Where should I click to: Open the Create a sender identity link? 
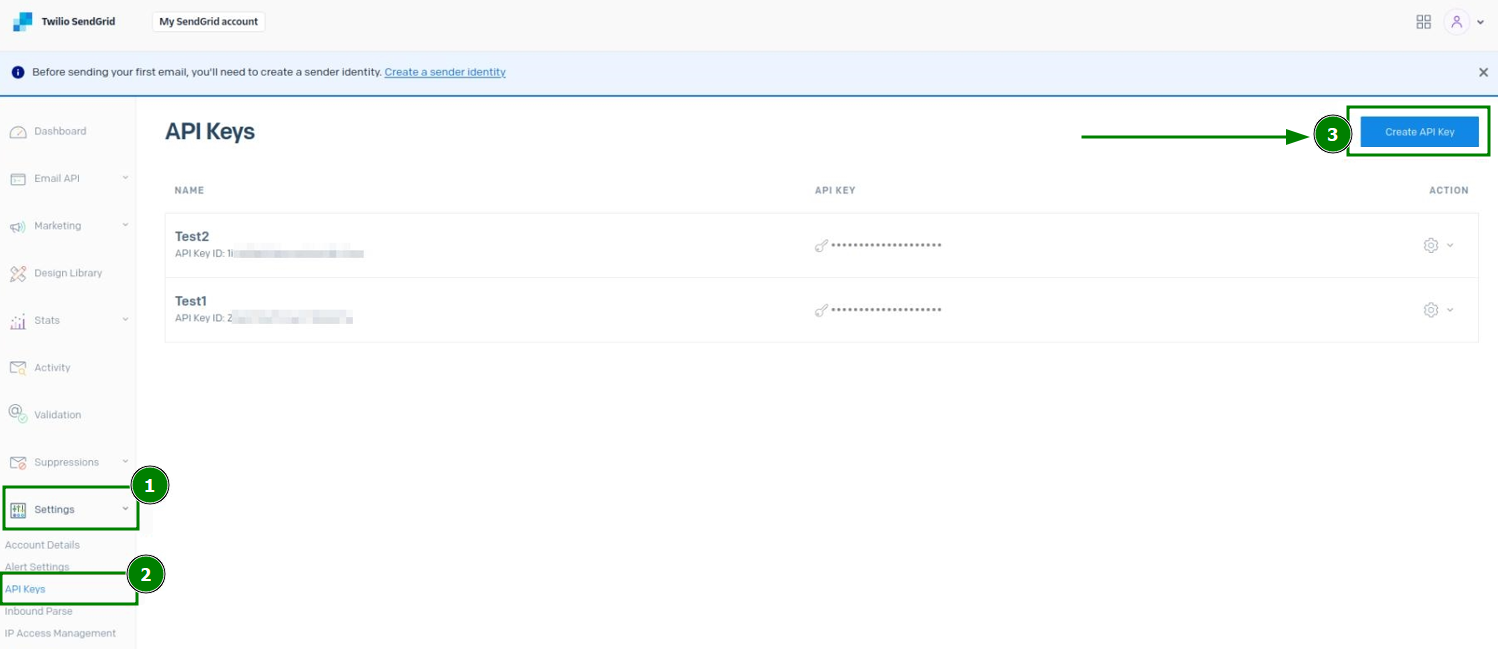445,72
